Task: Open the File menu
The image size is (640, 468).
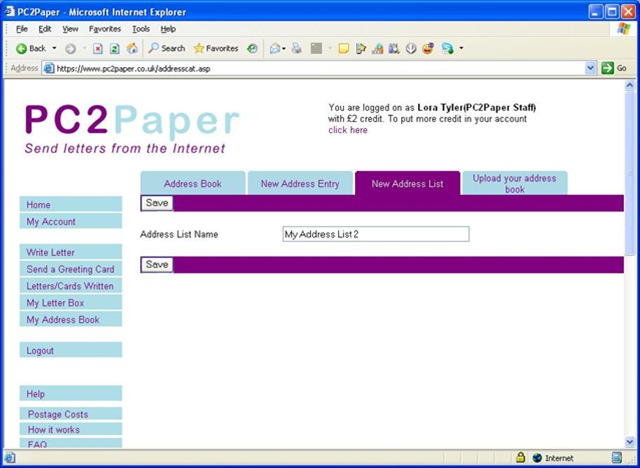Action: click(22, 29)
